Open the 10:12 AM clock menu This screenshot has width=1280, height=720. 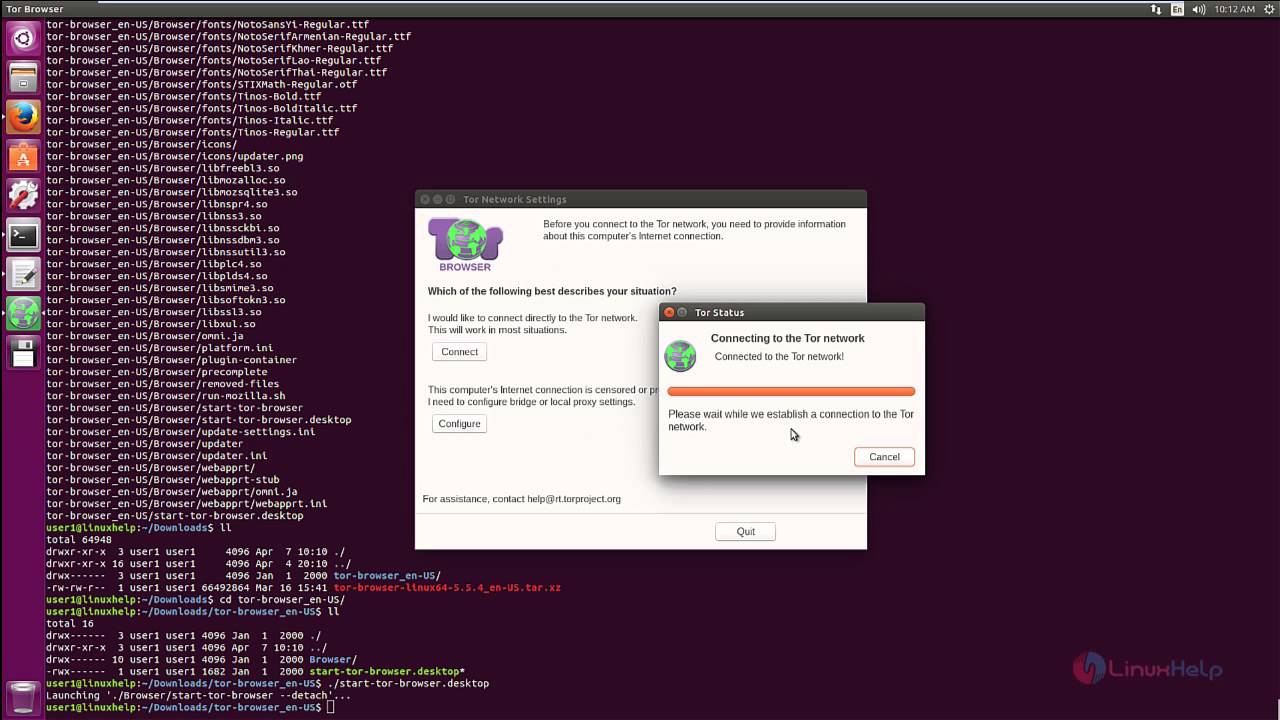coord(1234,9)
